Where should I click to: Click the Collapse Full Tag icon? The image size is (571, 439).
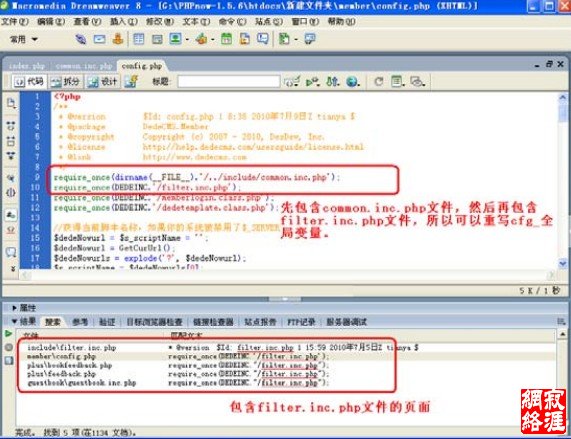click(x=11, y=126)
